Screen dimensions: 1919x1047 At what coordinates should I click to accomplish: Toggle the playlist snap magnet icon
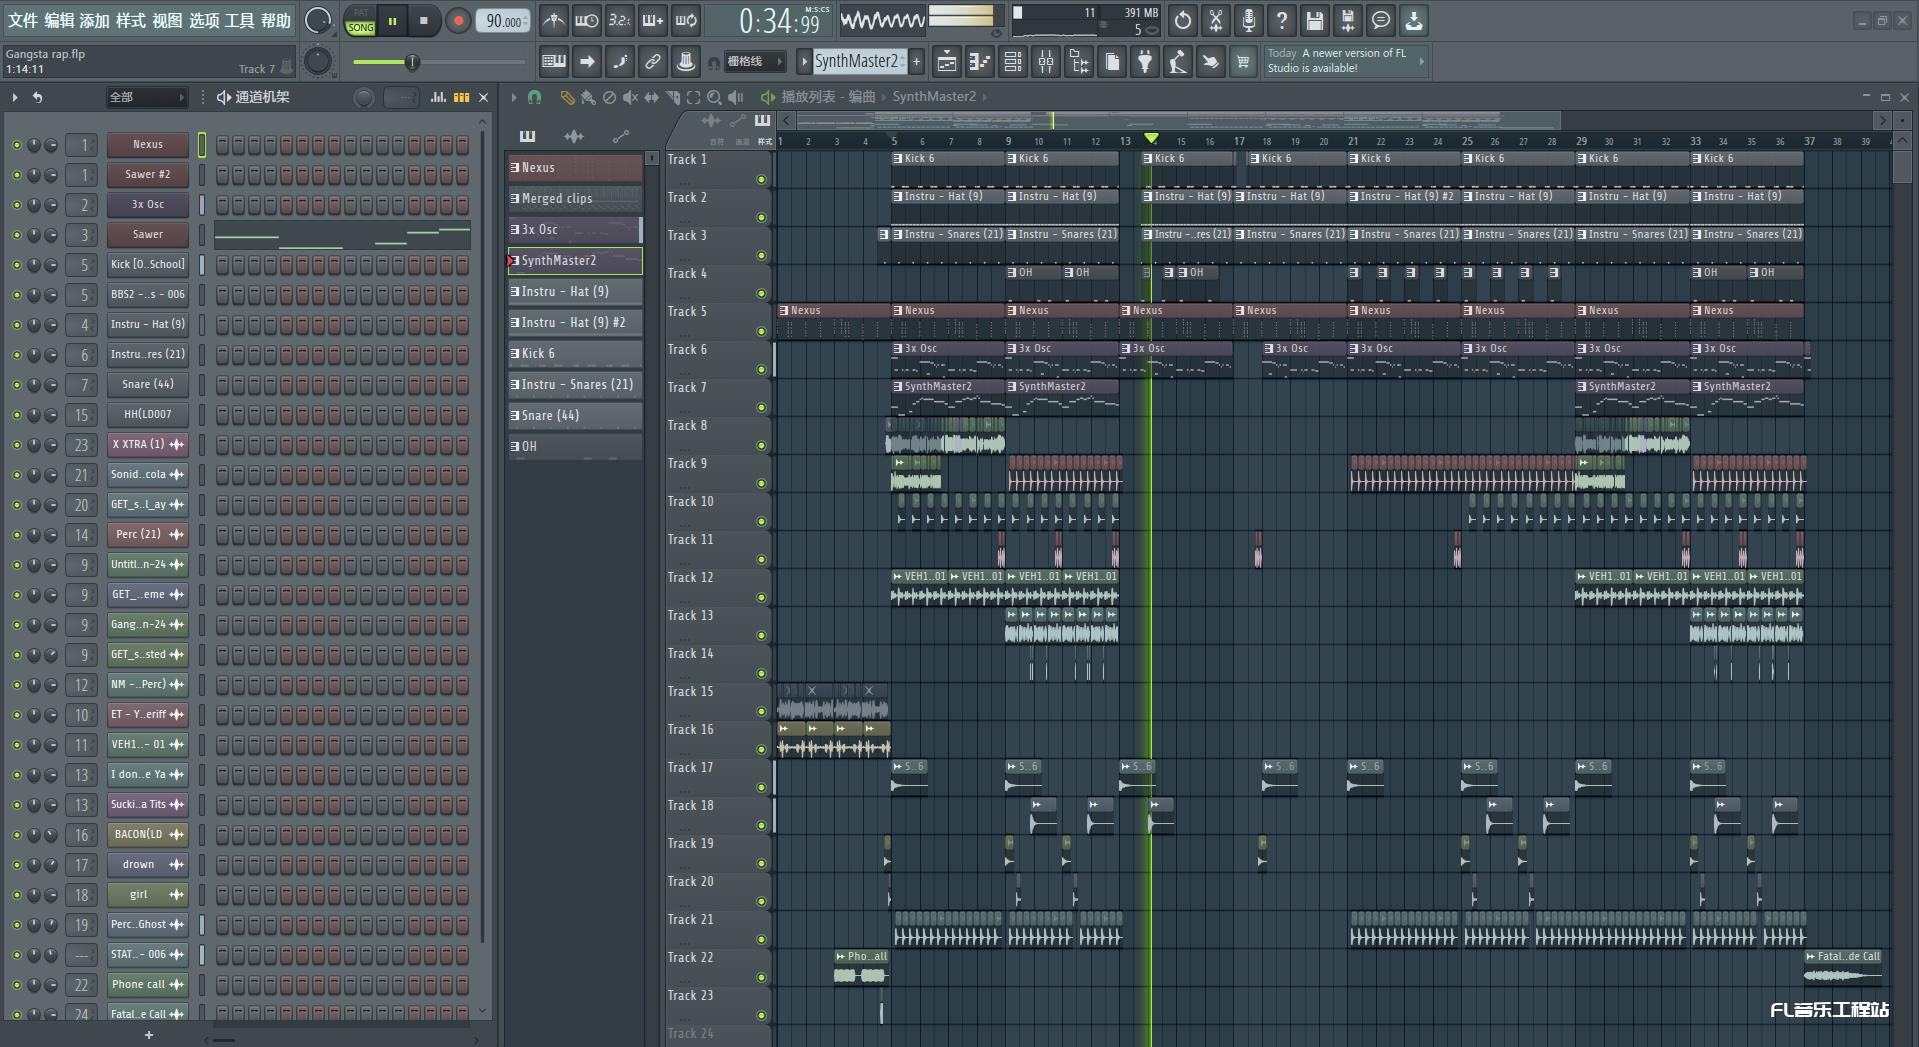(534, 97)
